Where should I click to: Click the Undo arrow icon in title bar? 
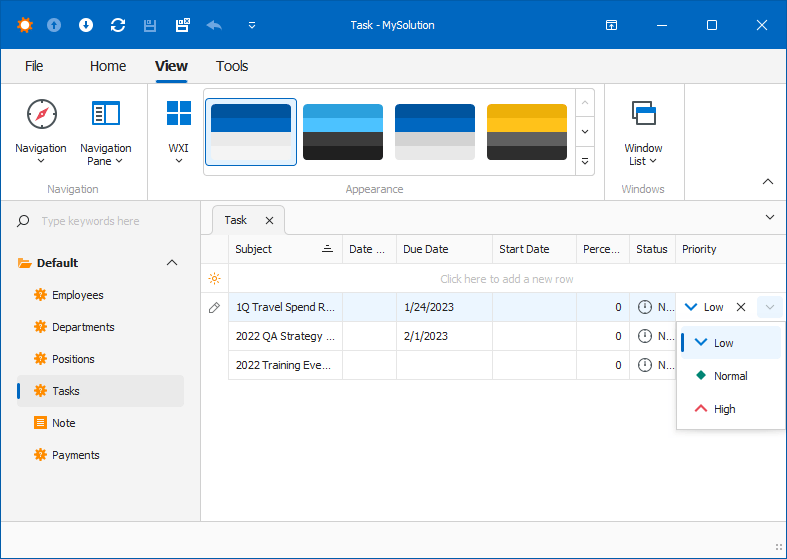pos(214,25)
